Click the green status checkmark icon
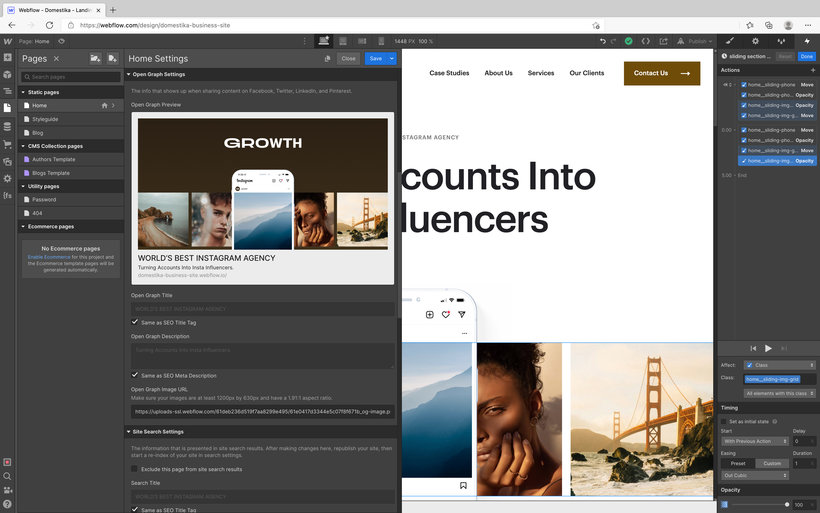The height and width of the screenshot is (513, 820). tap(629, 41)
